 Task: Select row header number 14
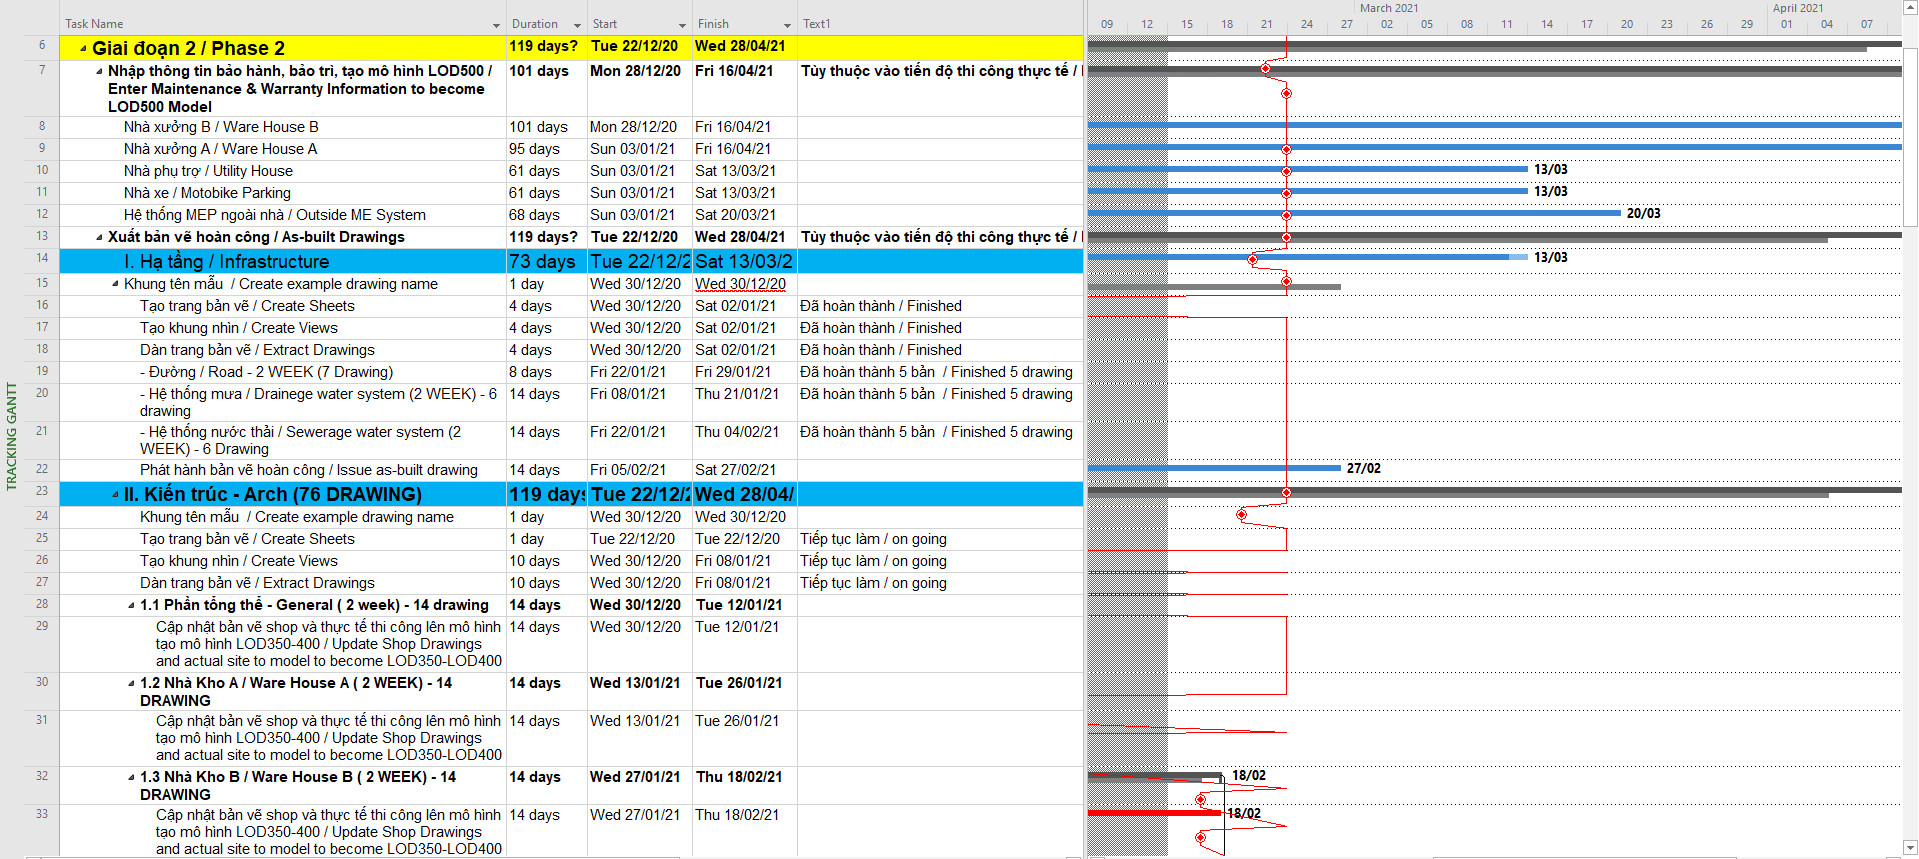click(42, 258)
